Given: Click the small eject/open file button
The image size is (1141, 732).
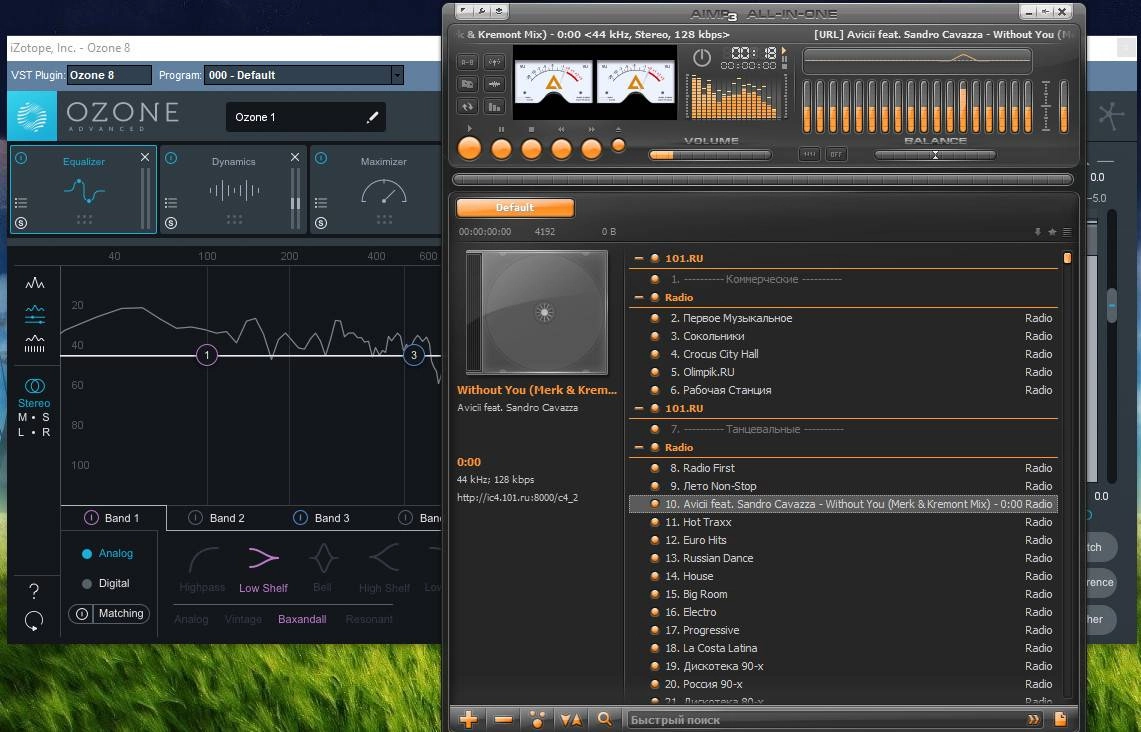Looking at the screenshot, I should click(x=619, y=145).
